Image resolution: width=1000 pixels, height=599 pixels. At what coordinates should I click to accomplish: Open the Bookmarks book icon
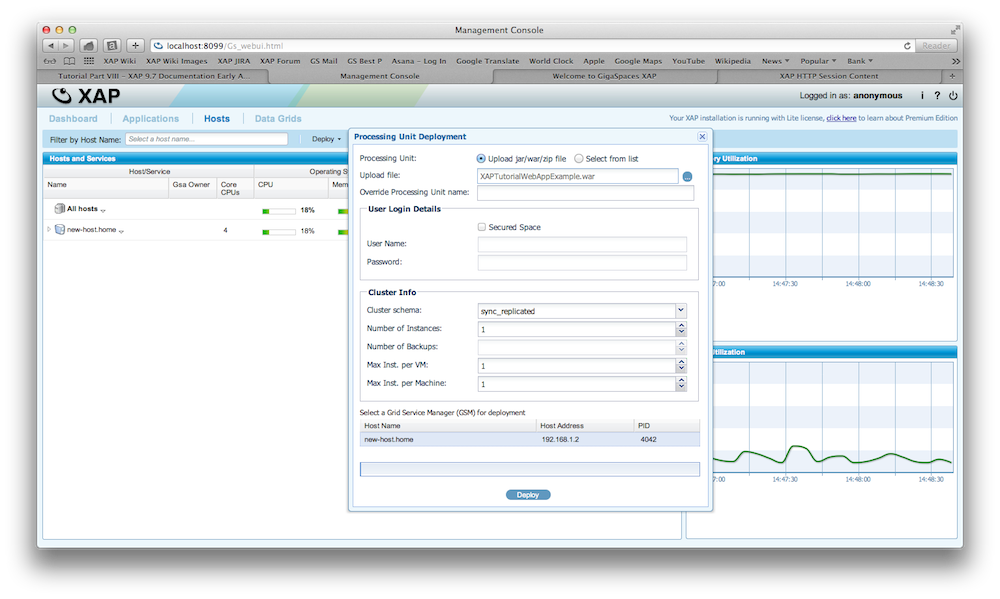pos(70,61)
